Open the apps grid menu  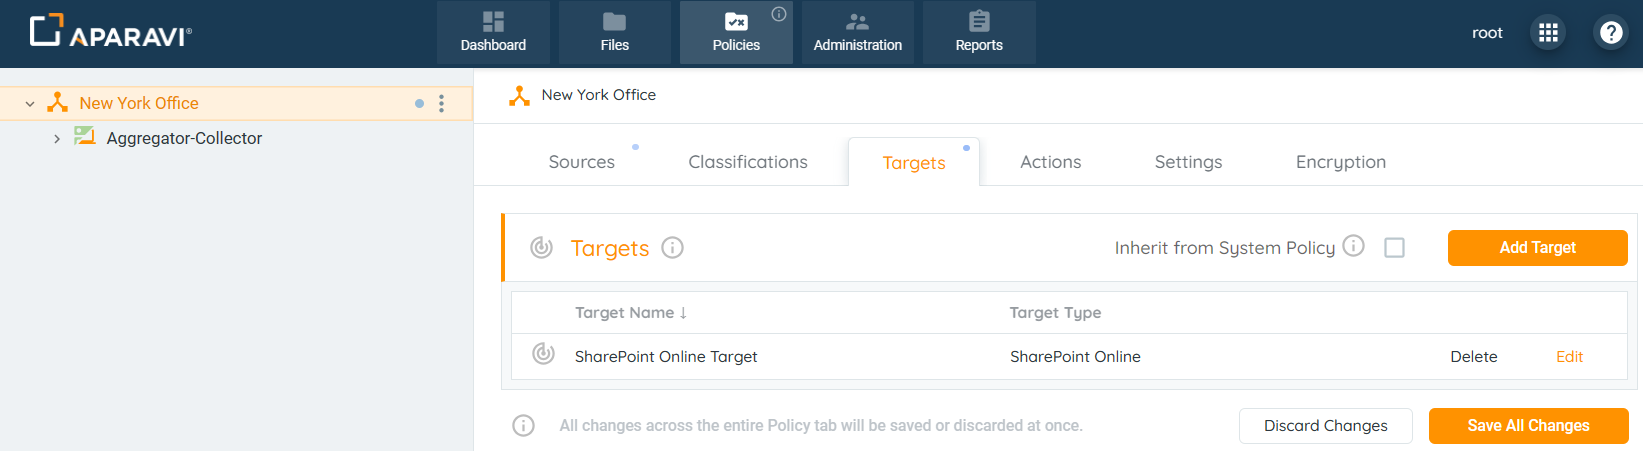pos(1548,33)
